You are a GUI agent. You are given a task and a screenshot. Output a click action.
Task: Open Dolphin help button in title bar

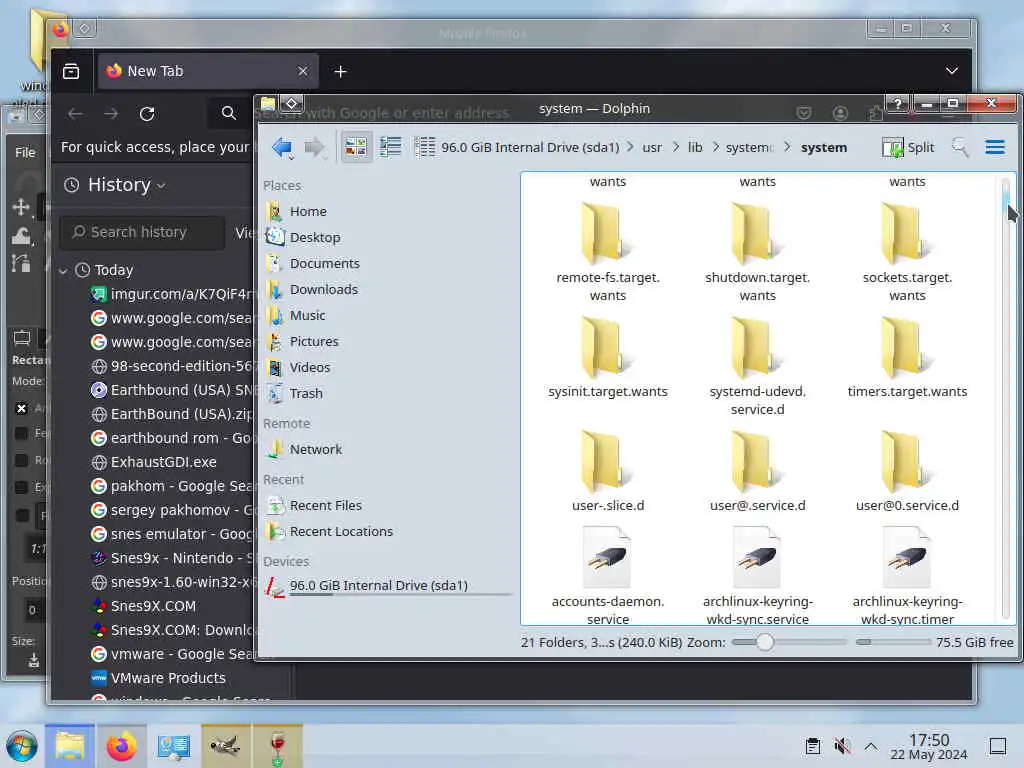[x=898, y=104]
